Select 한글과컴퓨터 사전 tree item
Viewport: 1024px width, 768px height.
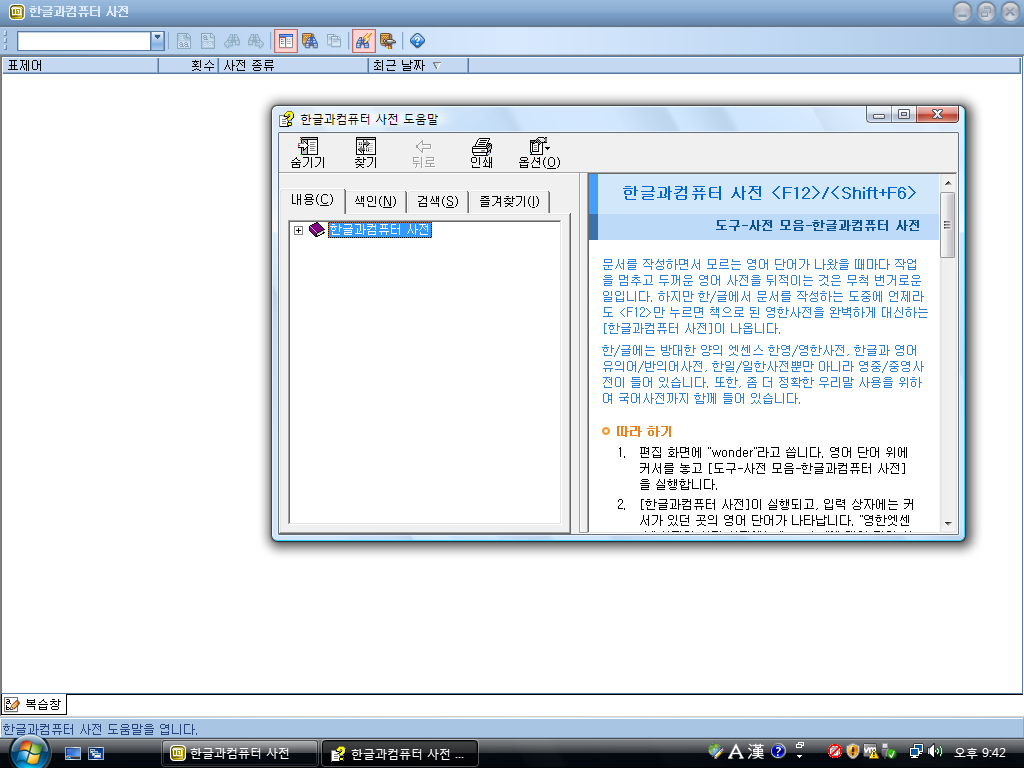[379, 230]
